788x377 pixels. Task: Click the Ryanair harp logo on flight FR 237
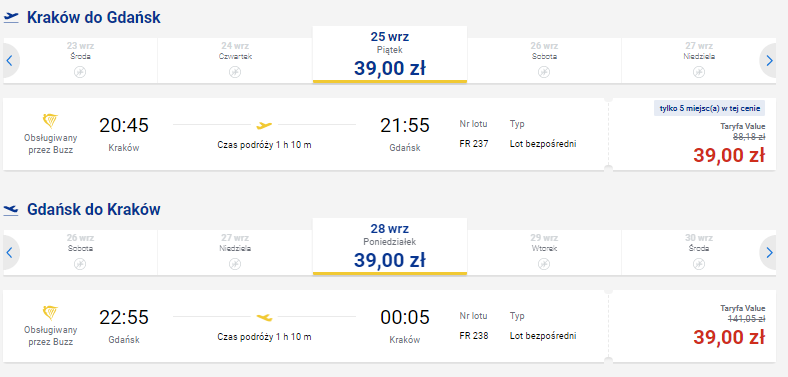(50, 121)
